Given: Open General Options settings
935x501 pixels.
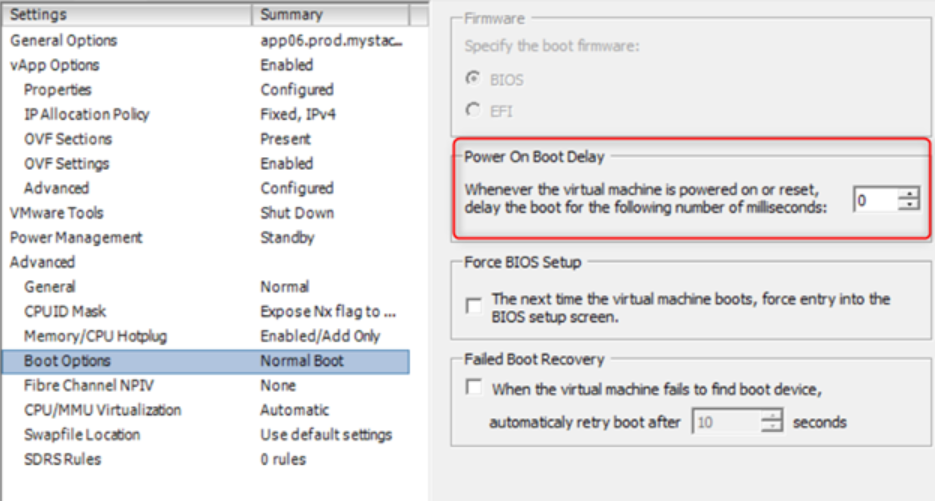Looking at the screenshot, I should 63,41.
